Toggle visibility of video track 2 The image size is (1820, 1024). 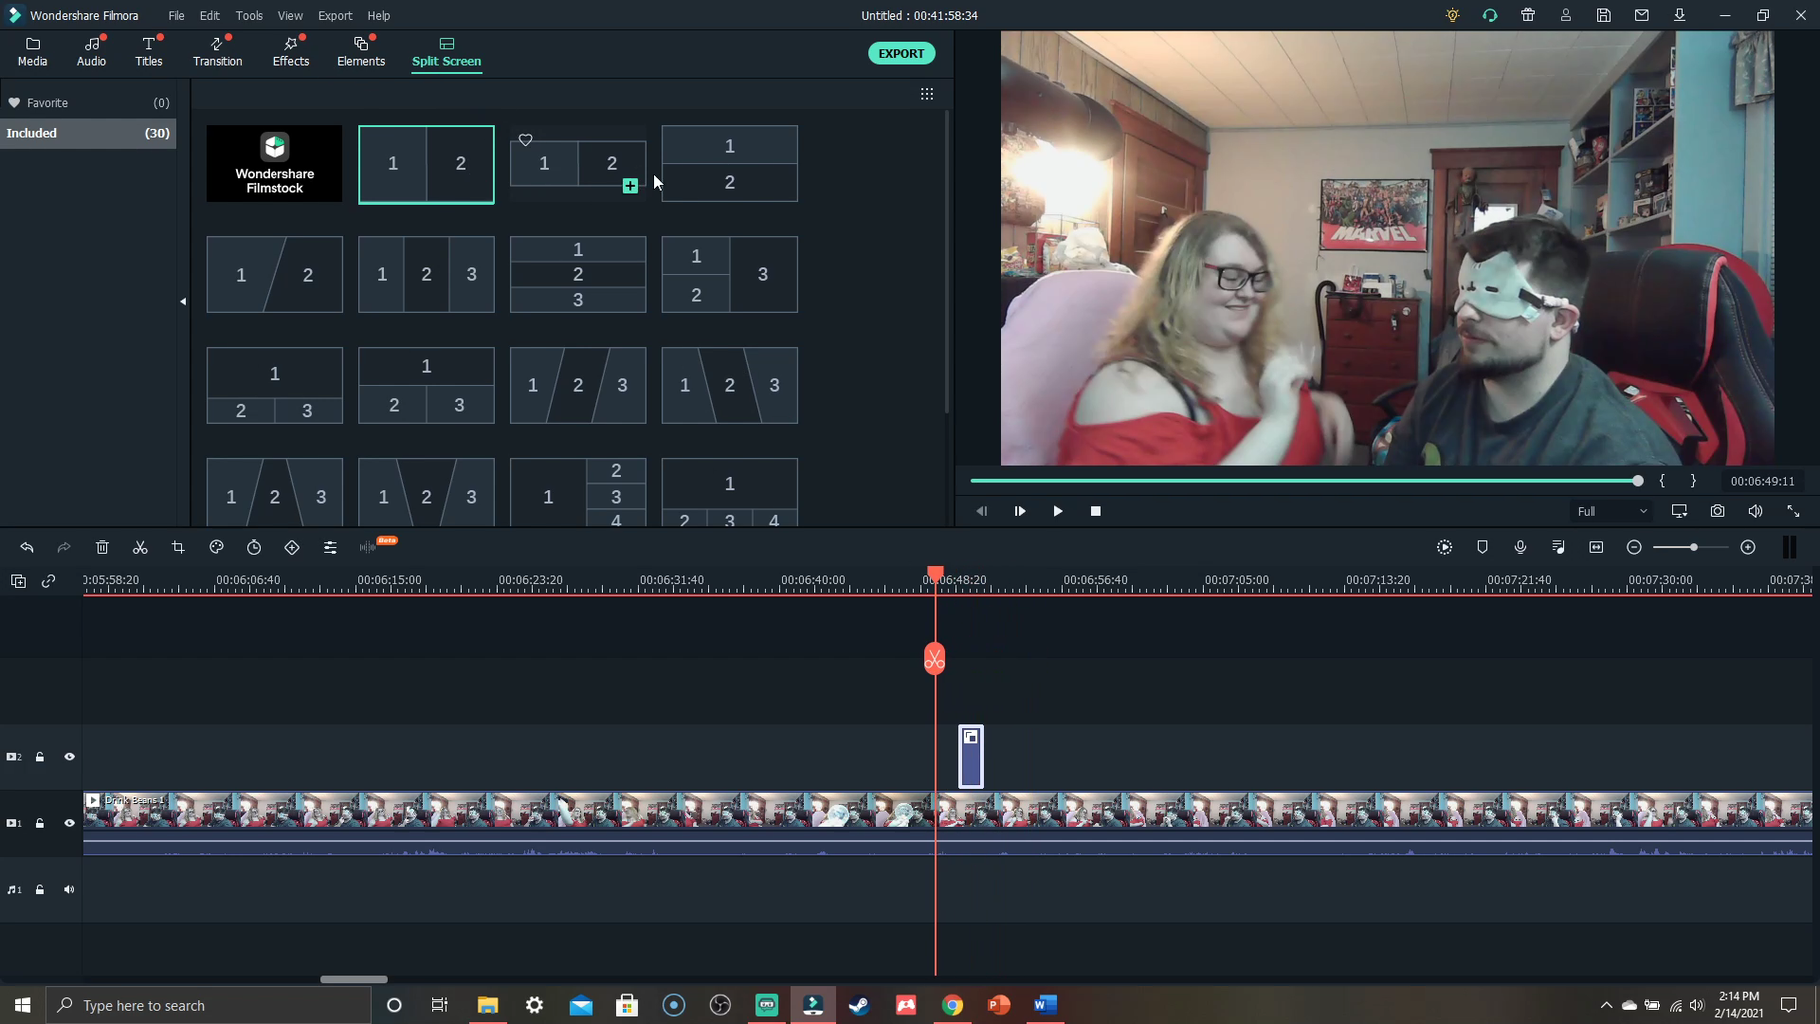69,757
